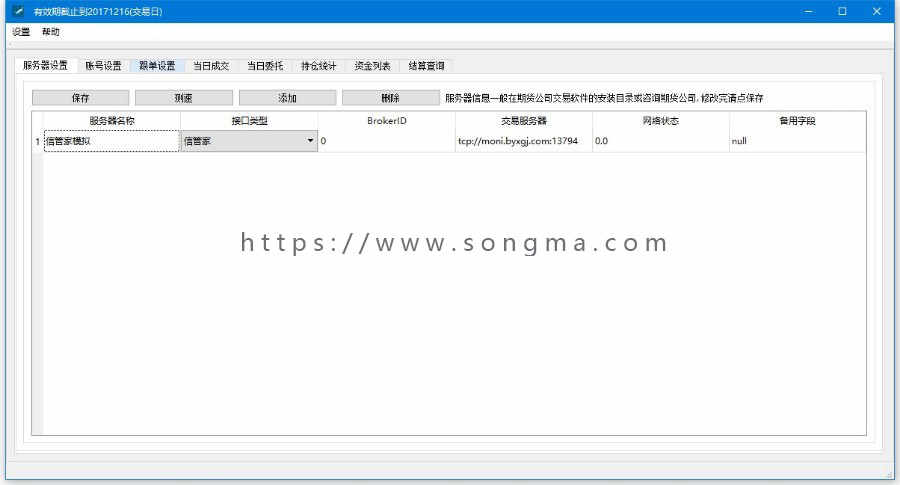This screenshot has width=900, height=485.
Task: Open the 当日成交 tab
Action: point(211,66)
